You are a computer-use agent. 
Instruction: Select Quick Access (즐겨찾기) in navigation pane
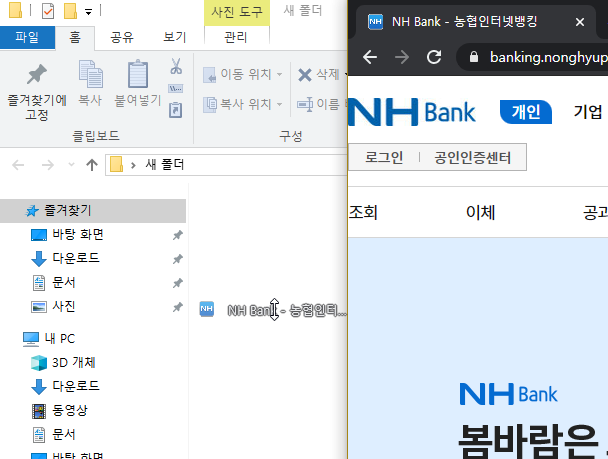pyautogui.click(x=93, y=211)
